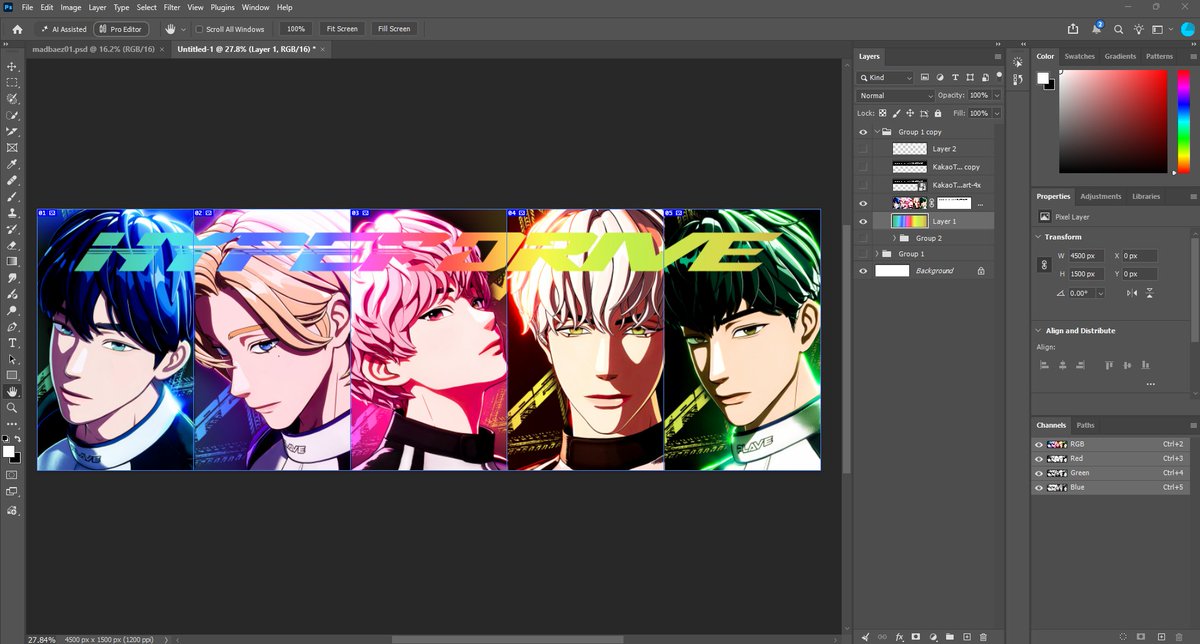Show Layer 2 visibility box
The width and height of the screenshot is (1200, 644).
[x=863, y=148]
